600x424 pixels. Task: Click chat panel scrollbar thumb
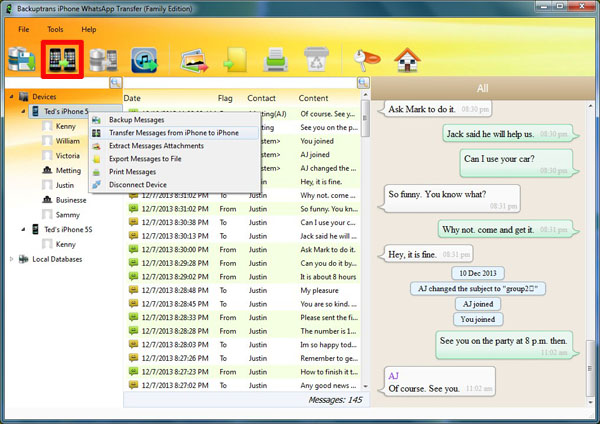pos(590,368)
